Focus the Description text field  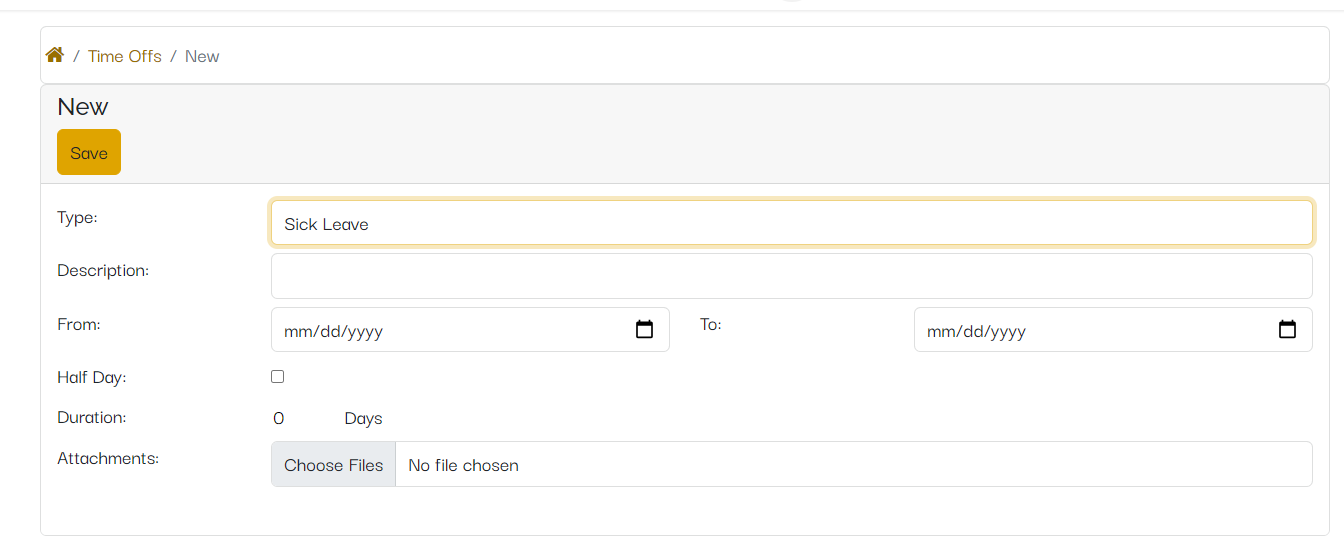[791, 276]
